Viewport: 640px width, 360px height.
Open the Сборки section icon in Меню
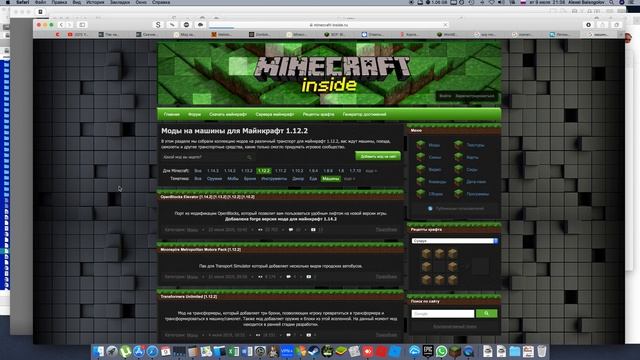tap(421, 193)
